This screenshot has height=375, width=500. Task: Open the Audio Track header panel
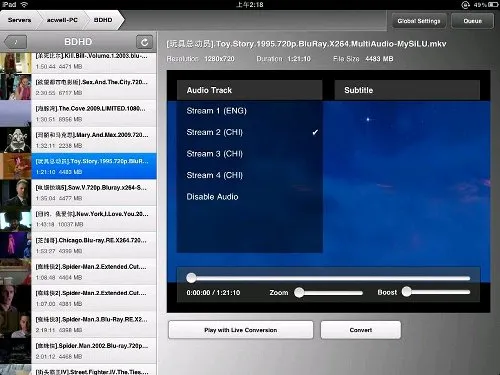coord(249,90)
